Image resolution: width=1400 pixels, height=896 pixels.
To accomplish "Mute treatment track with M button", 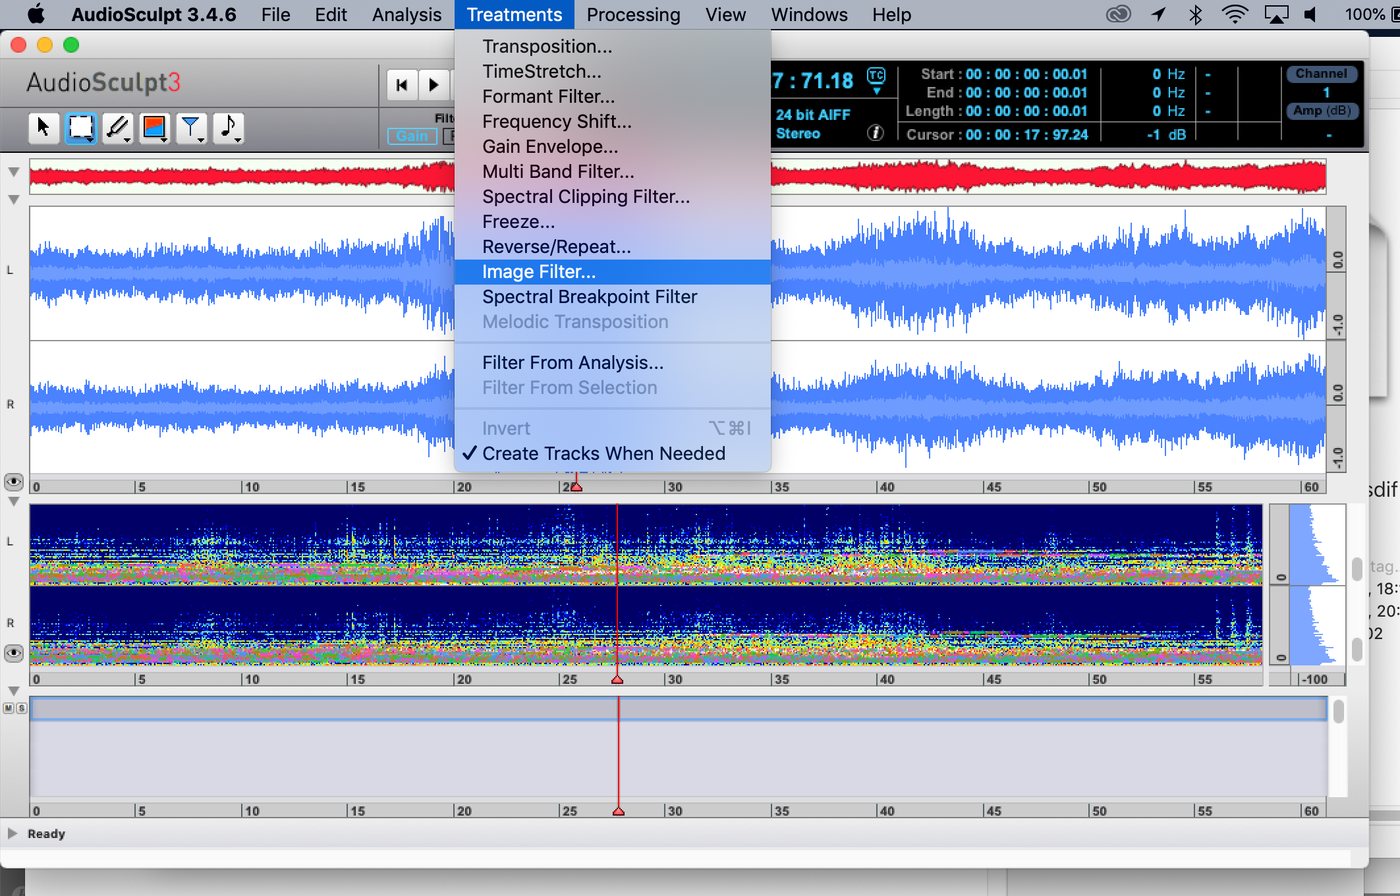I will point(8,708).
